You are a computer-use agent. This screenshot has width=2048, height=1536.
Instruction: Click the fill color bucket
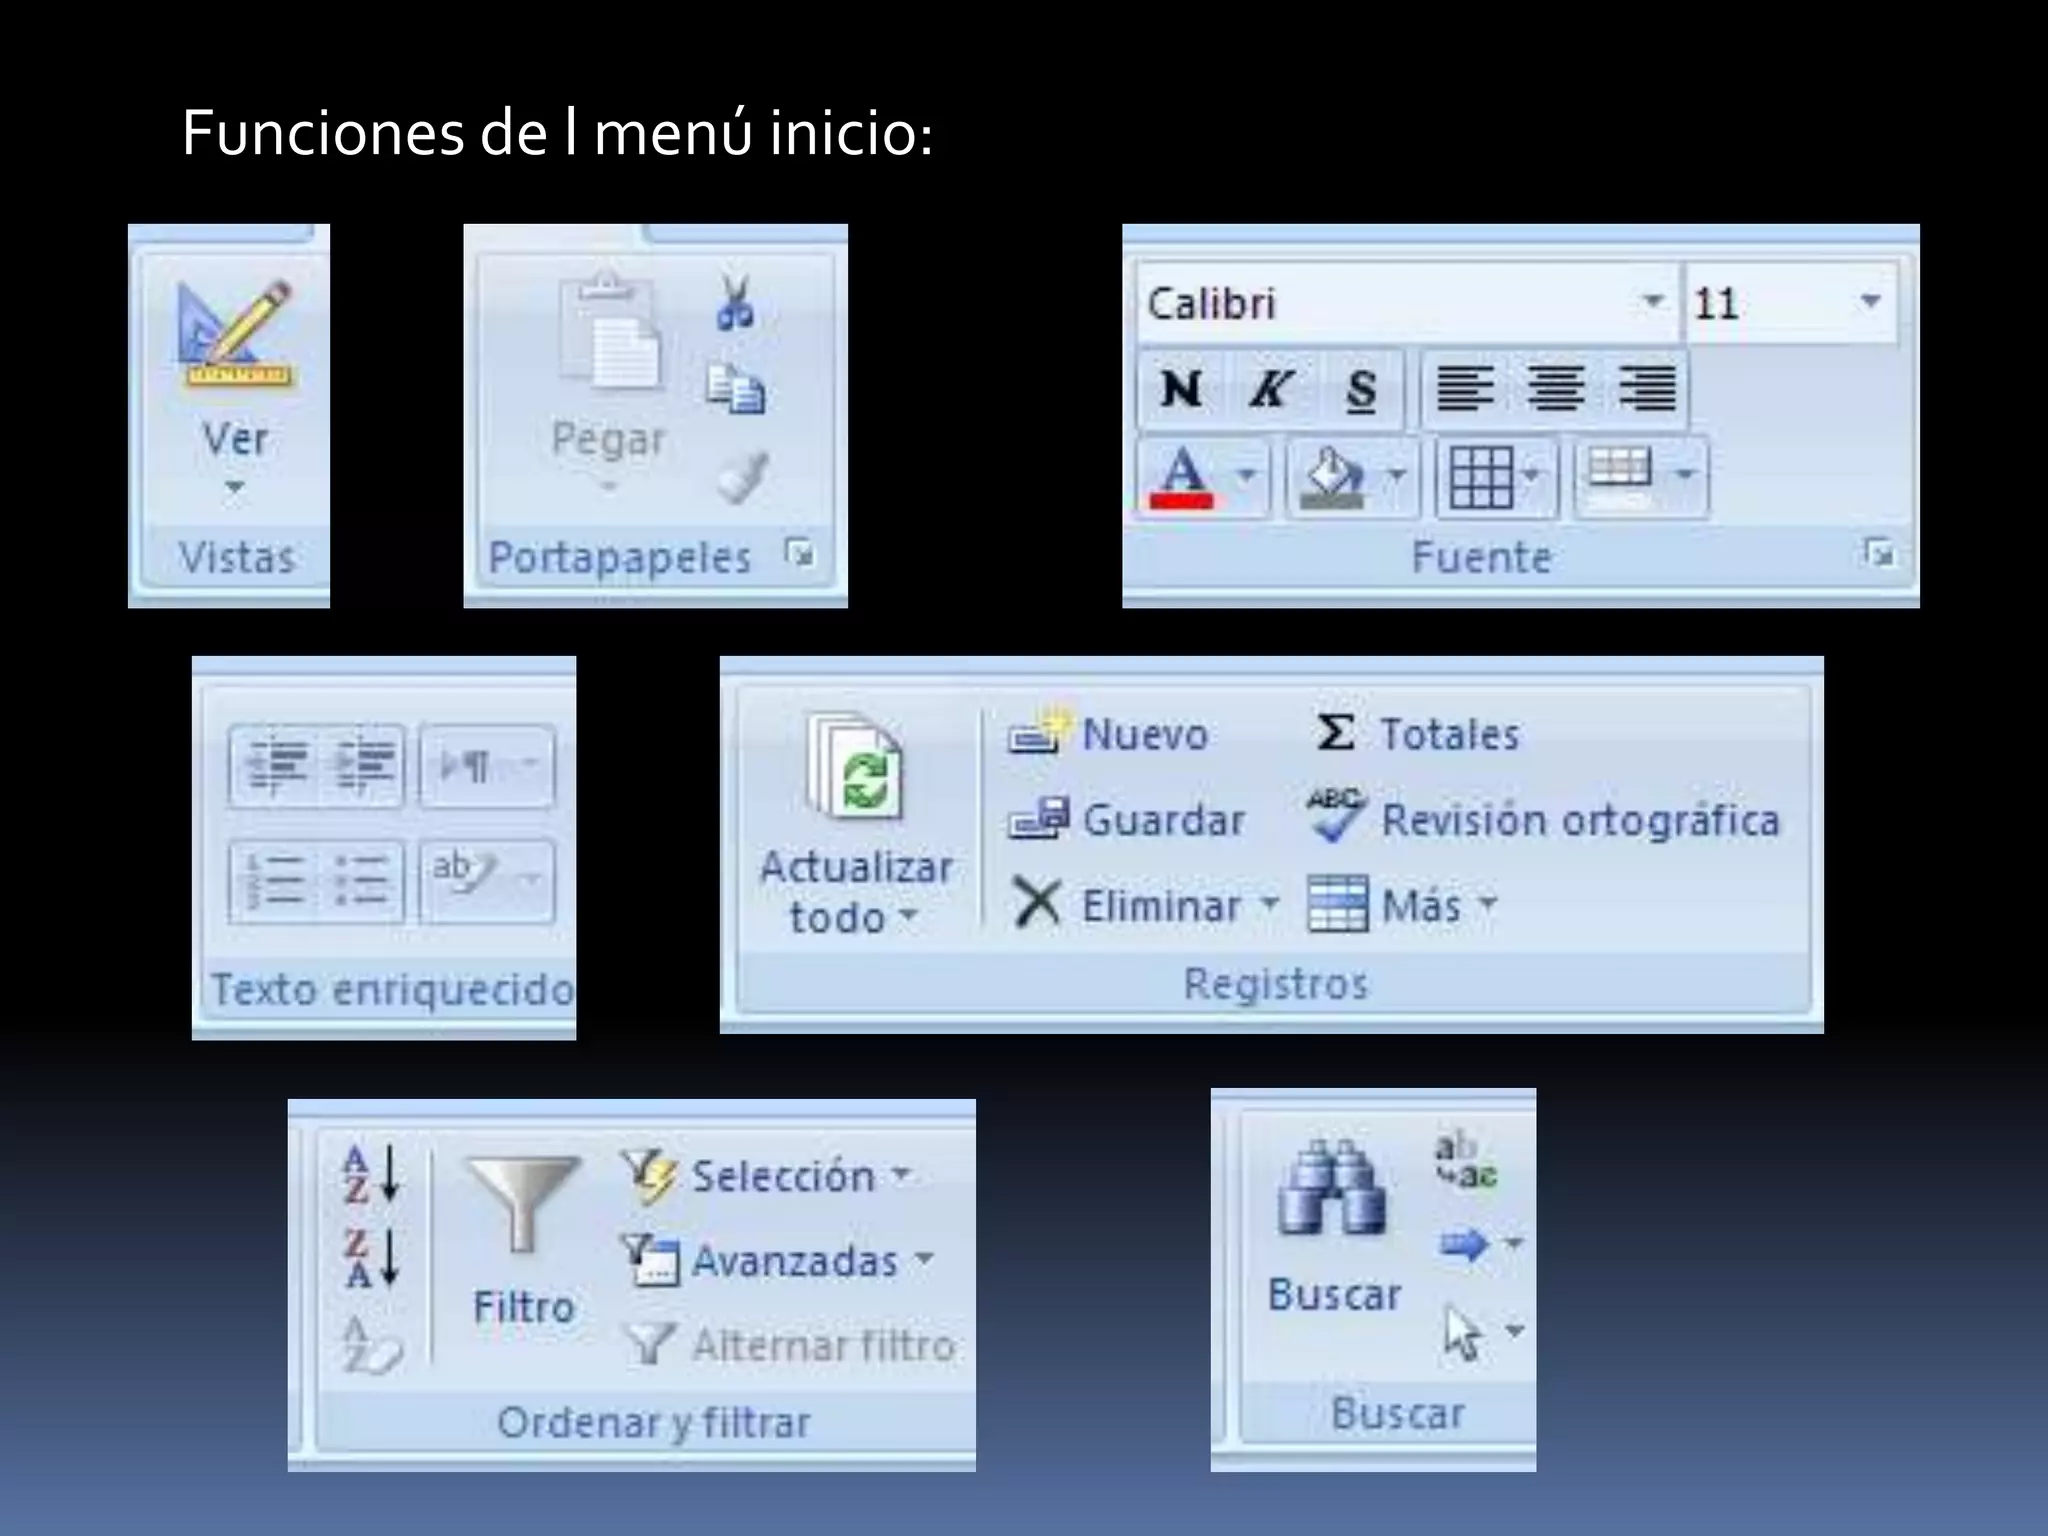point(1332,477)
